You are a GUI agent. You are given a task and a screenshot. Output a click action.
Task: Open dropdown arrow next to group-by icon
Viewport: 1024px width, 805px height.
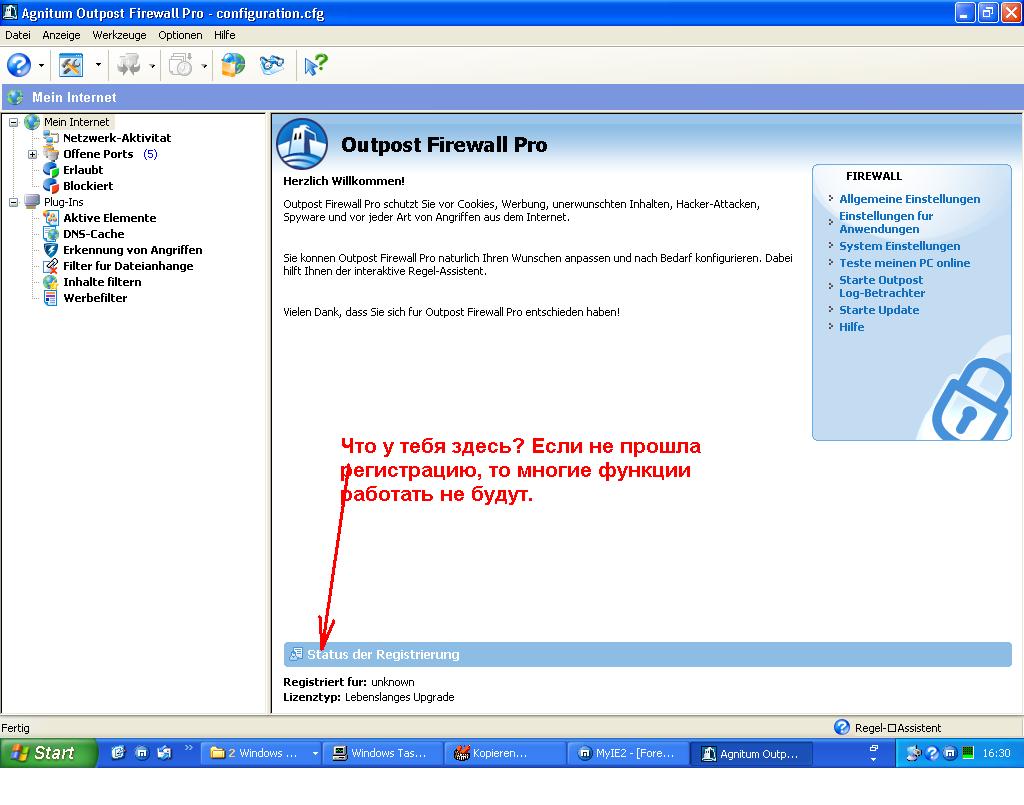(152, 65)
